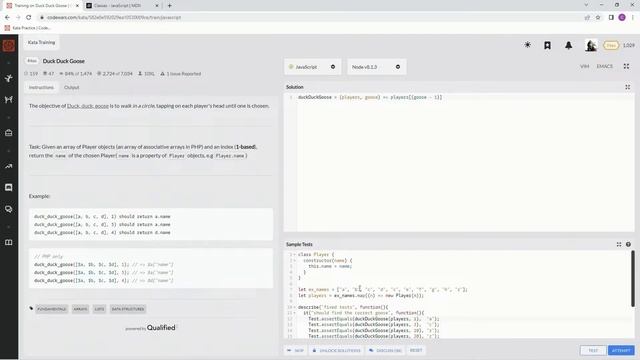Click the tag icon before FUNDAMENTALS

point(31,309)
